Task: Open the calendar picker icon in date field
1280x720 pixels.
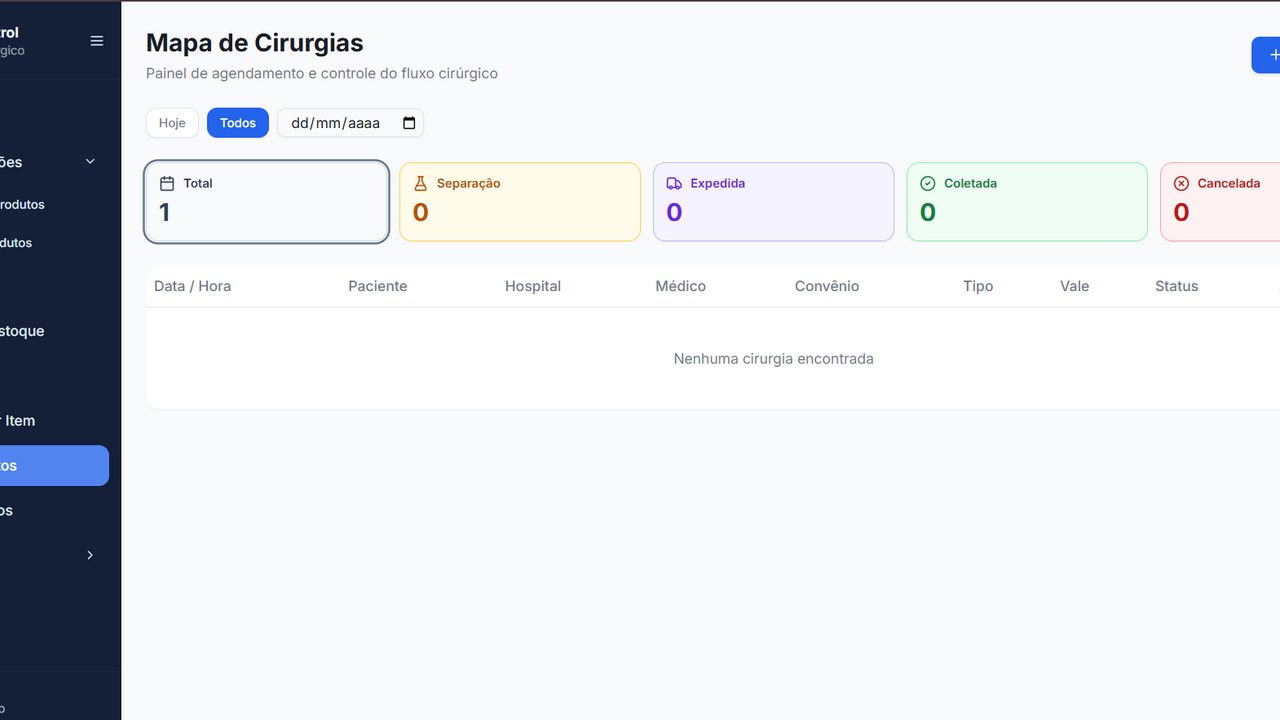Action: click(409, 123)
